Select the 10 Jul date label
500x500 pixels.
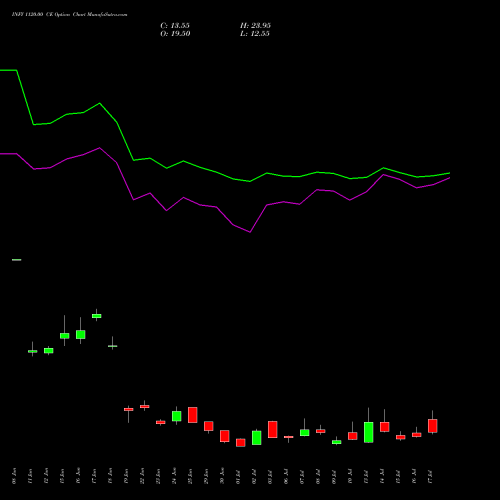click(350, 476)
